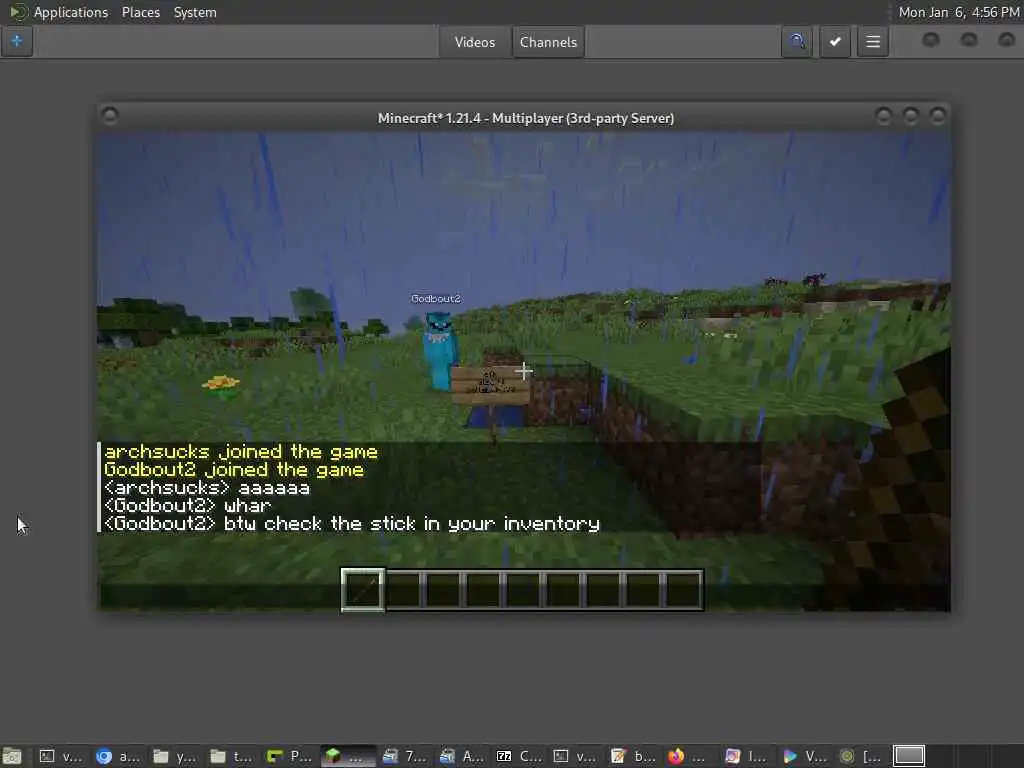
Task: Select the first hotbar slot with stick
Action: tap(363, 590)
